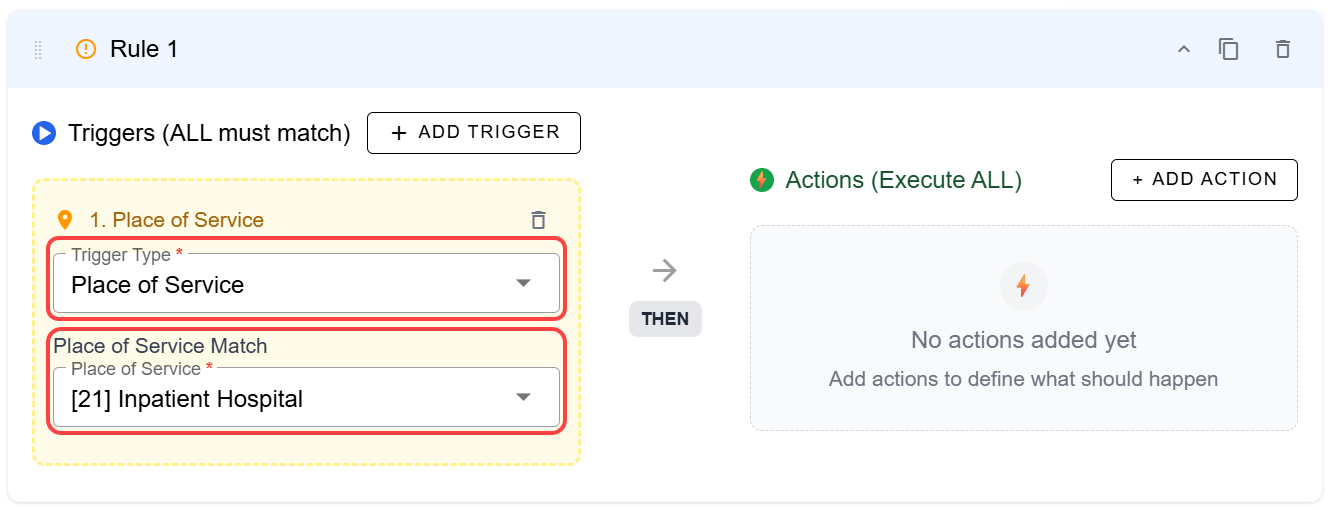Click the orange warning icon on Rule 1
The image size is (1332, 510).
(87, 49)
